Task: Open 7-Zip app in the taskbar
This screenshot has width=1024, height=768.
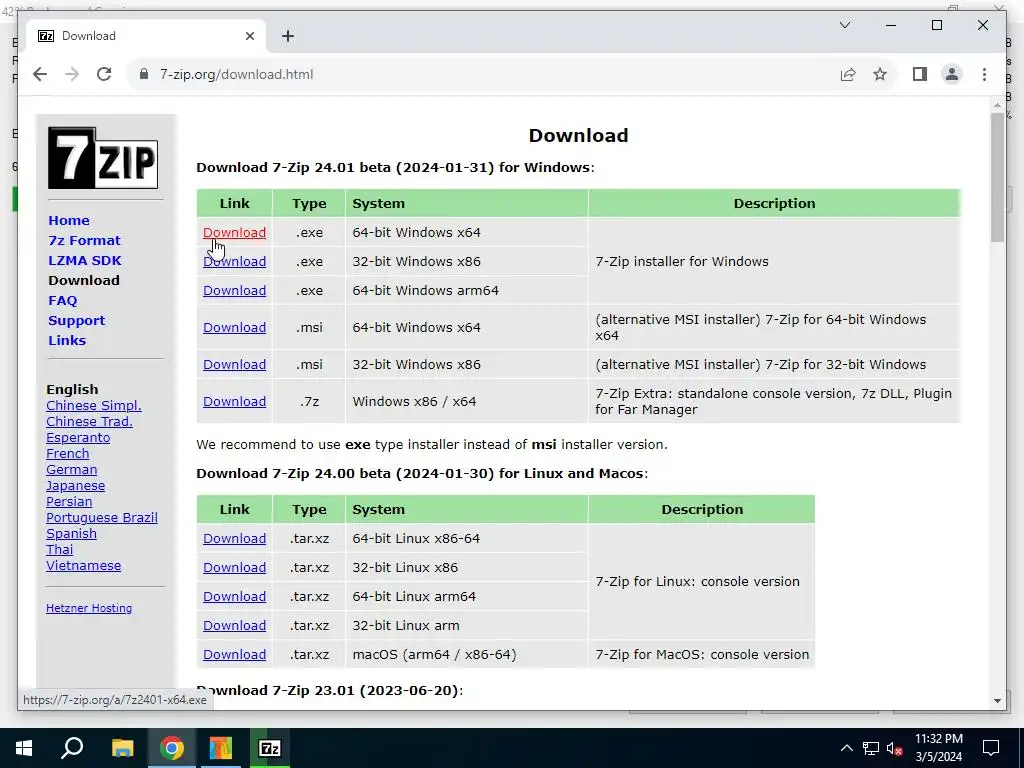Action: click(270, 748)
